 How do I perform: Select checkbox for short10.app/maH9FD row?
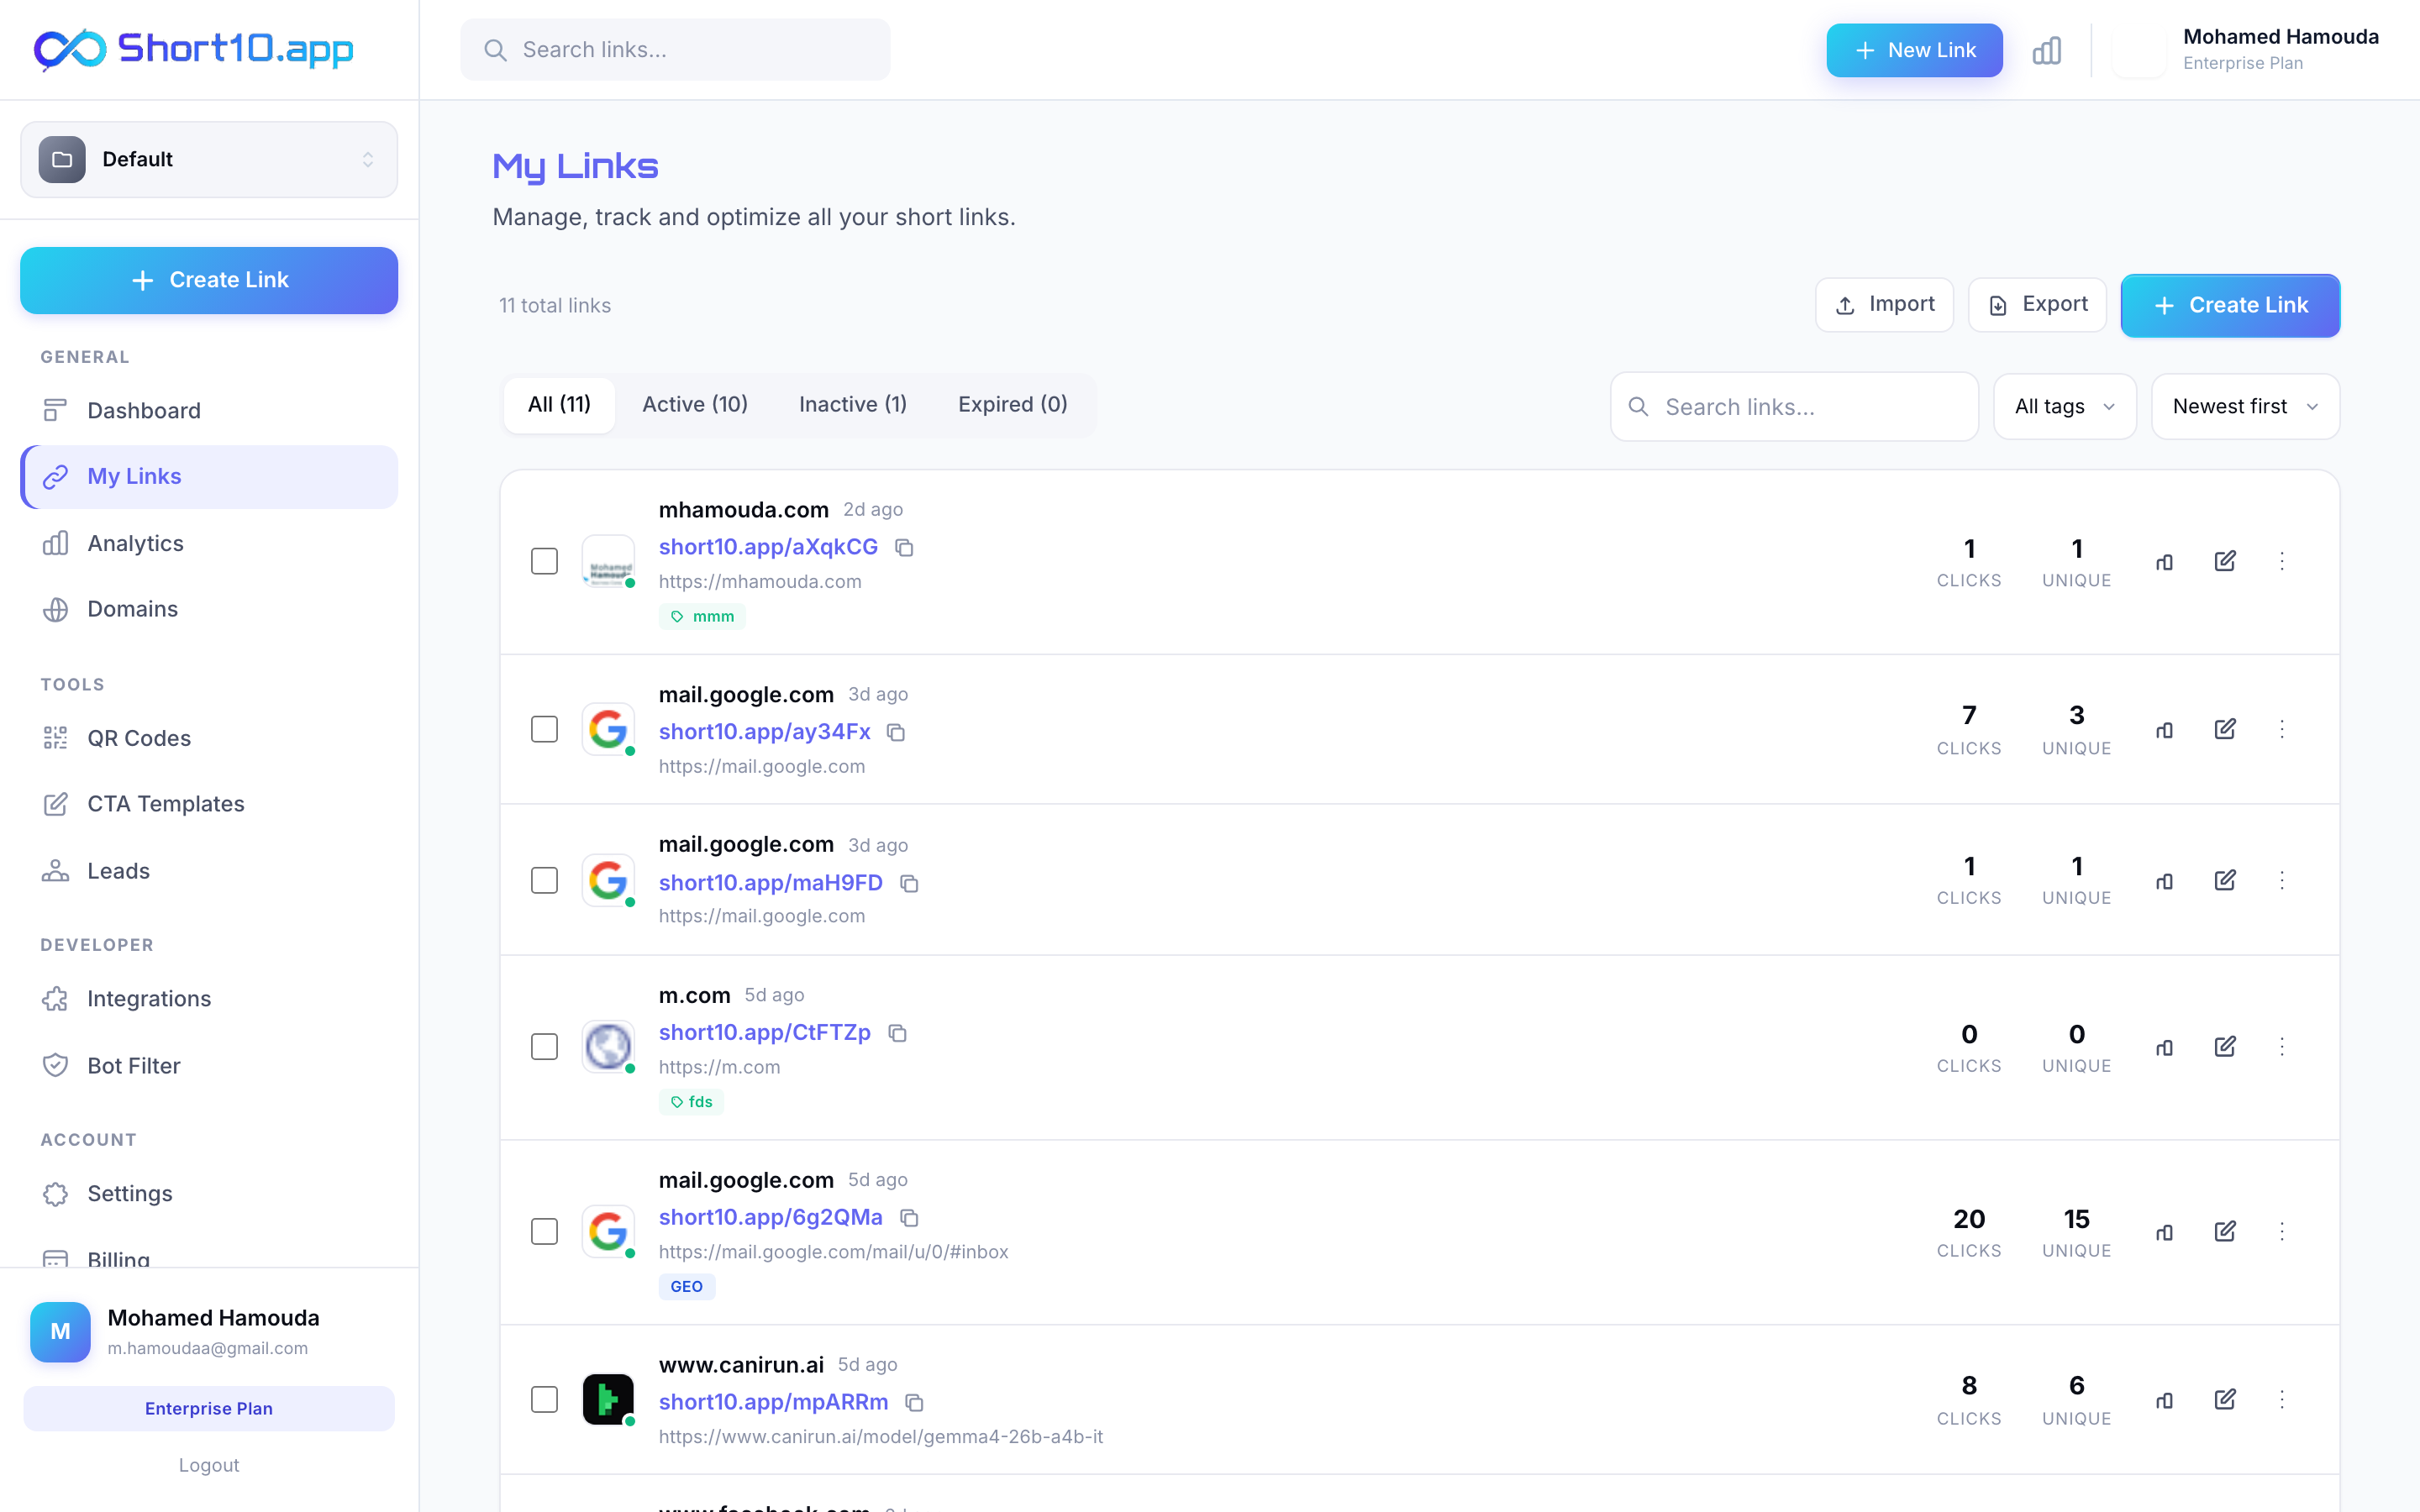click(x=544, y=880)
